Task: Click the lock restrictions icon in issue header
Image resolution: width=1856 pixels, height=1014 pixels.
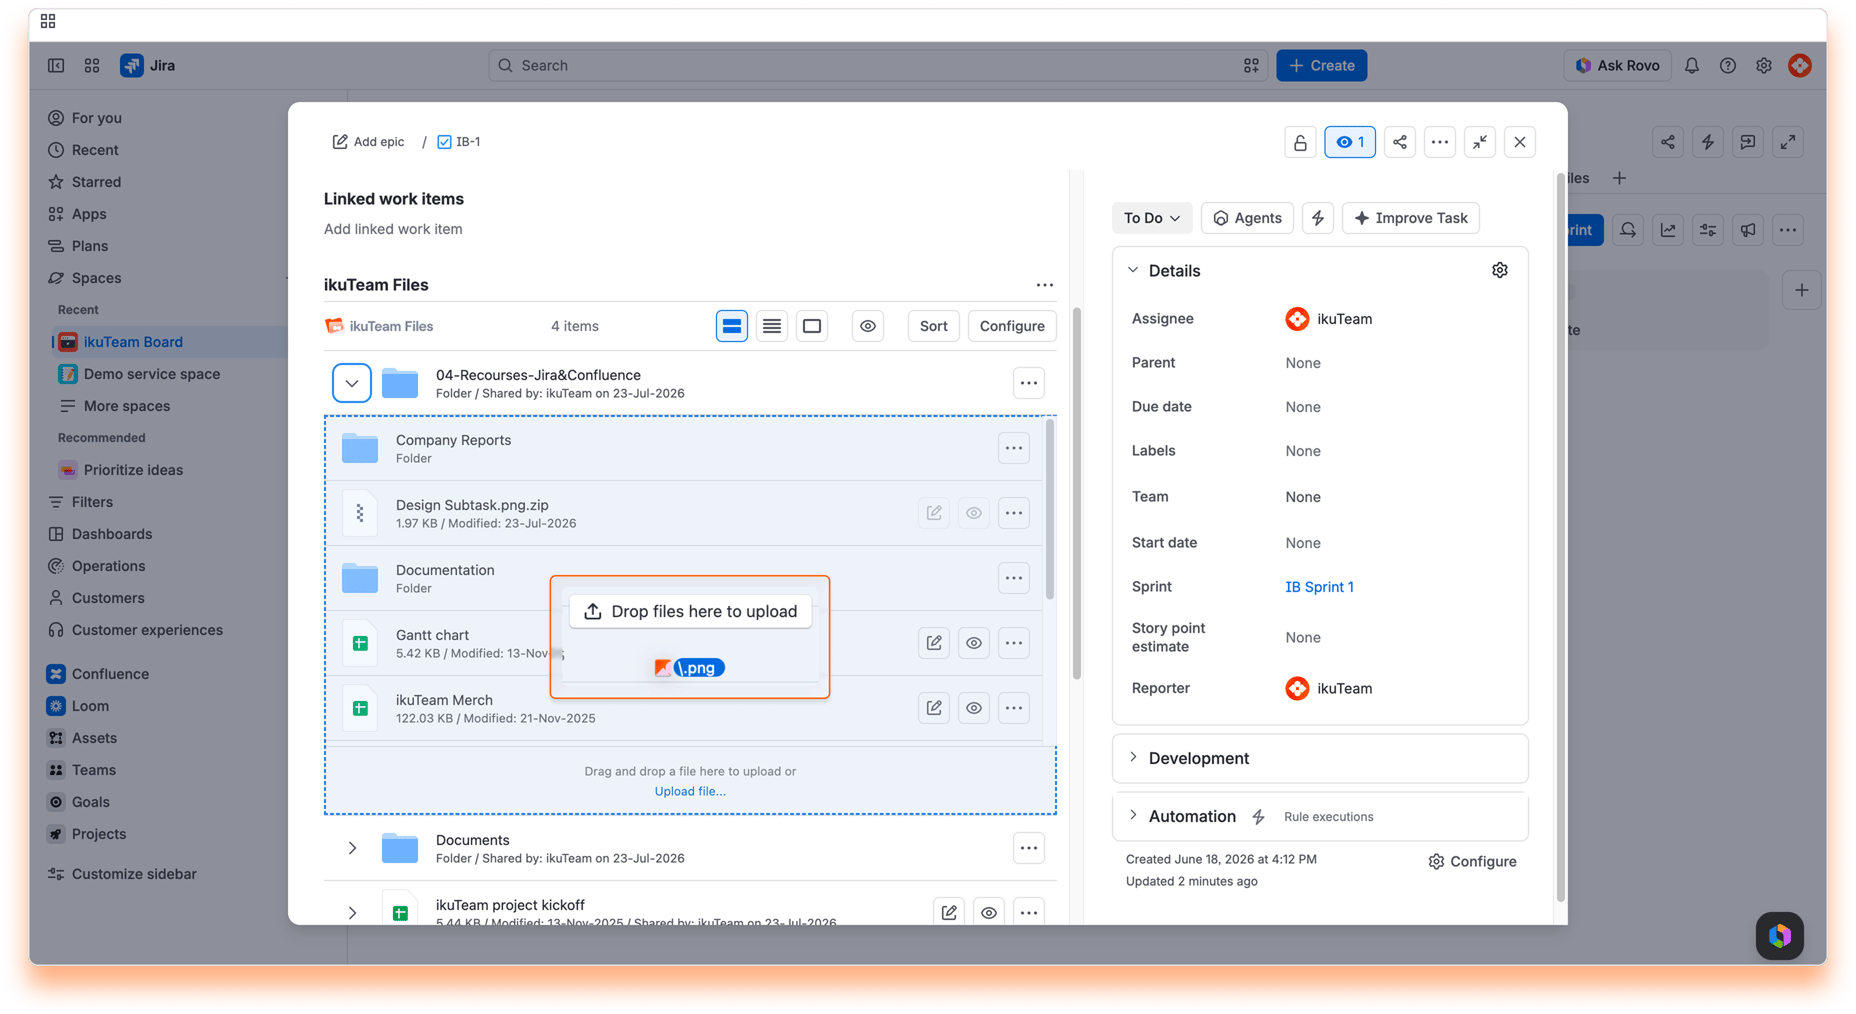Action: coord(1300,142)
